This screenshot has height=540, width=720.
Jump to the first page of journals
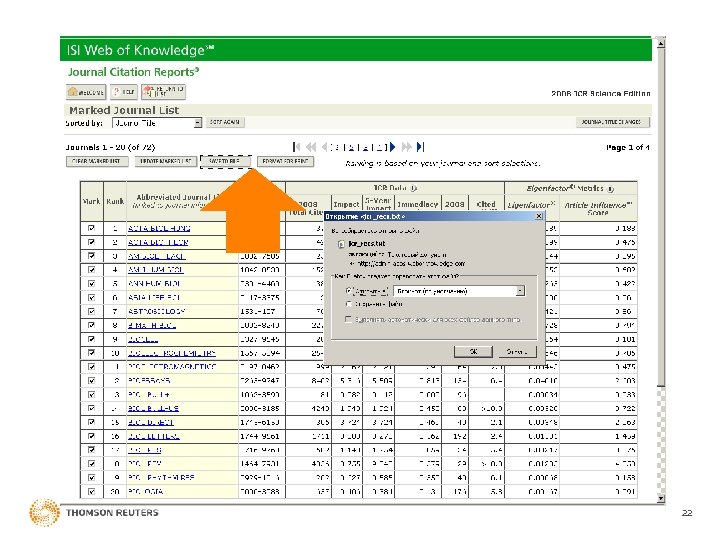coord(297,147)
